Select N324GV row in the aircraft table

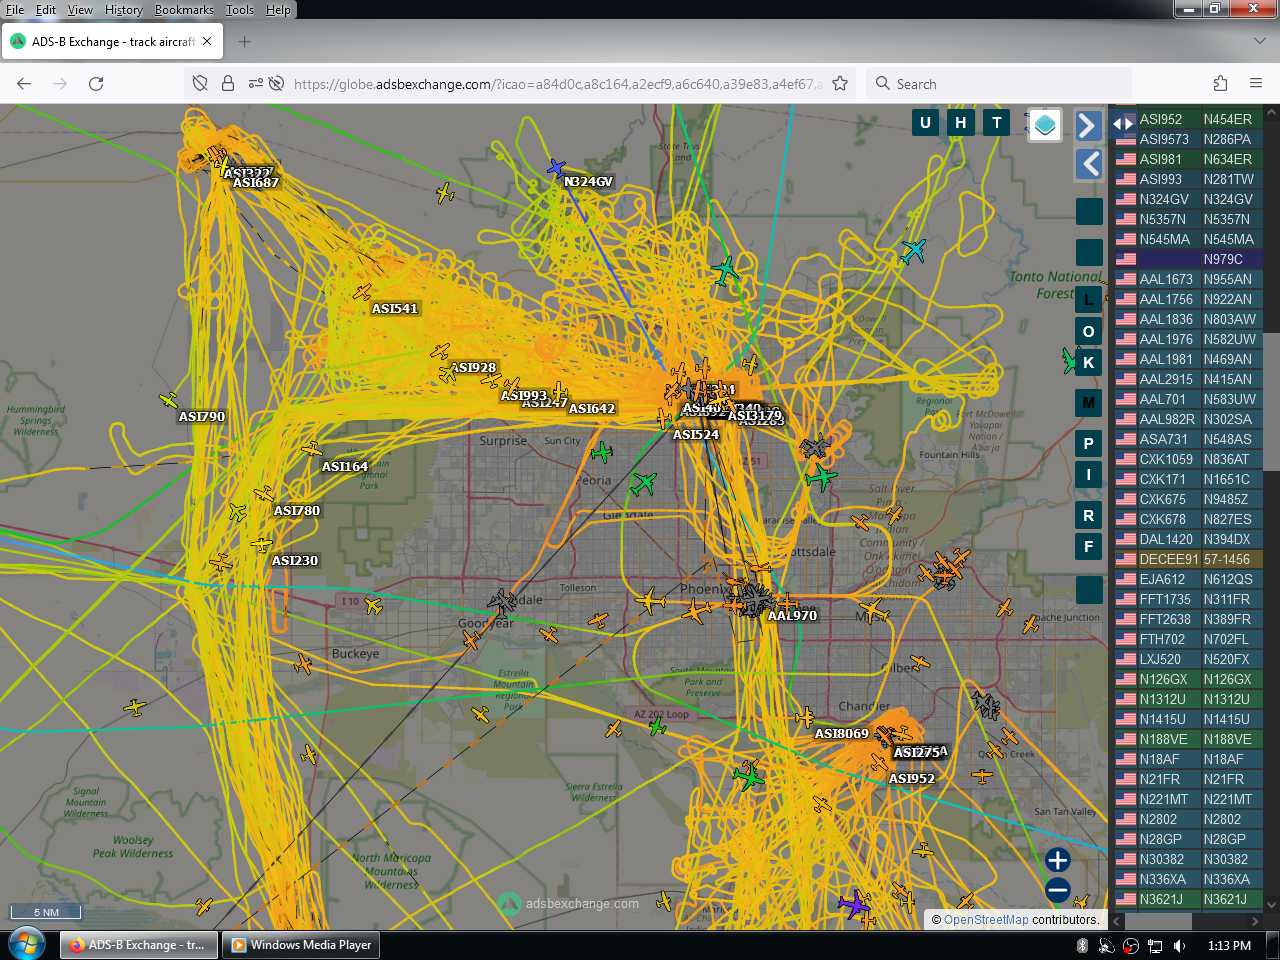[1187, 199]
